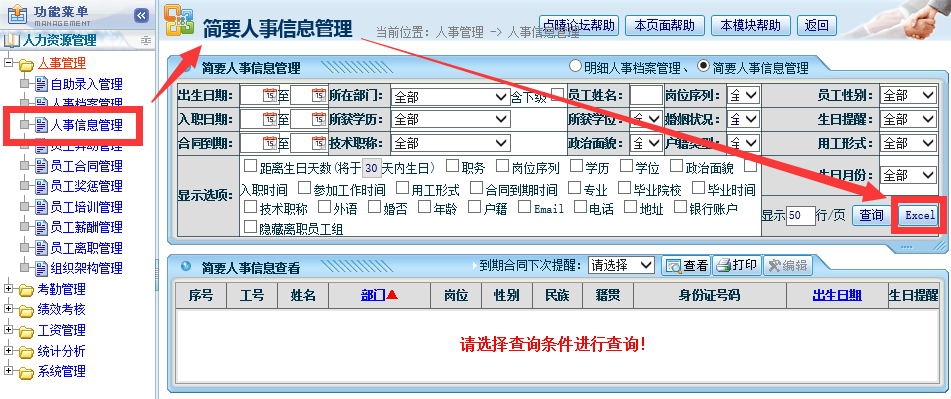Open the 出生日期 start date calendar icon
Image resolution: width=951 pixels, height=399 pixels.
click(270, 95)
